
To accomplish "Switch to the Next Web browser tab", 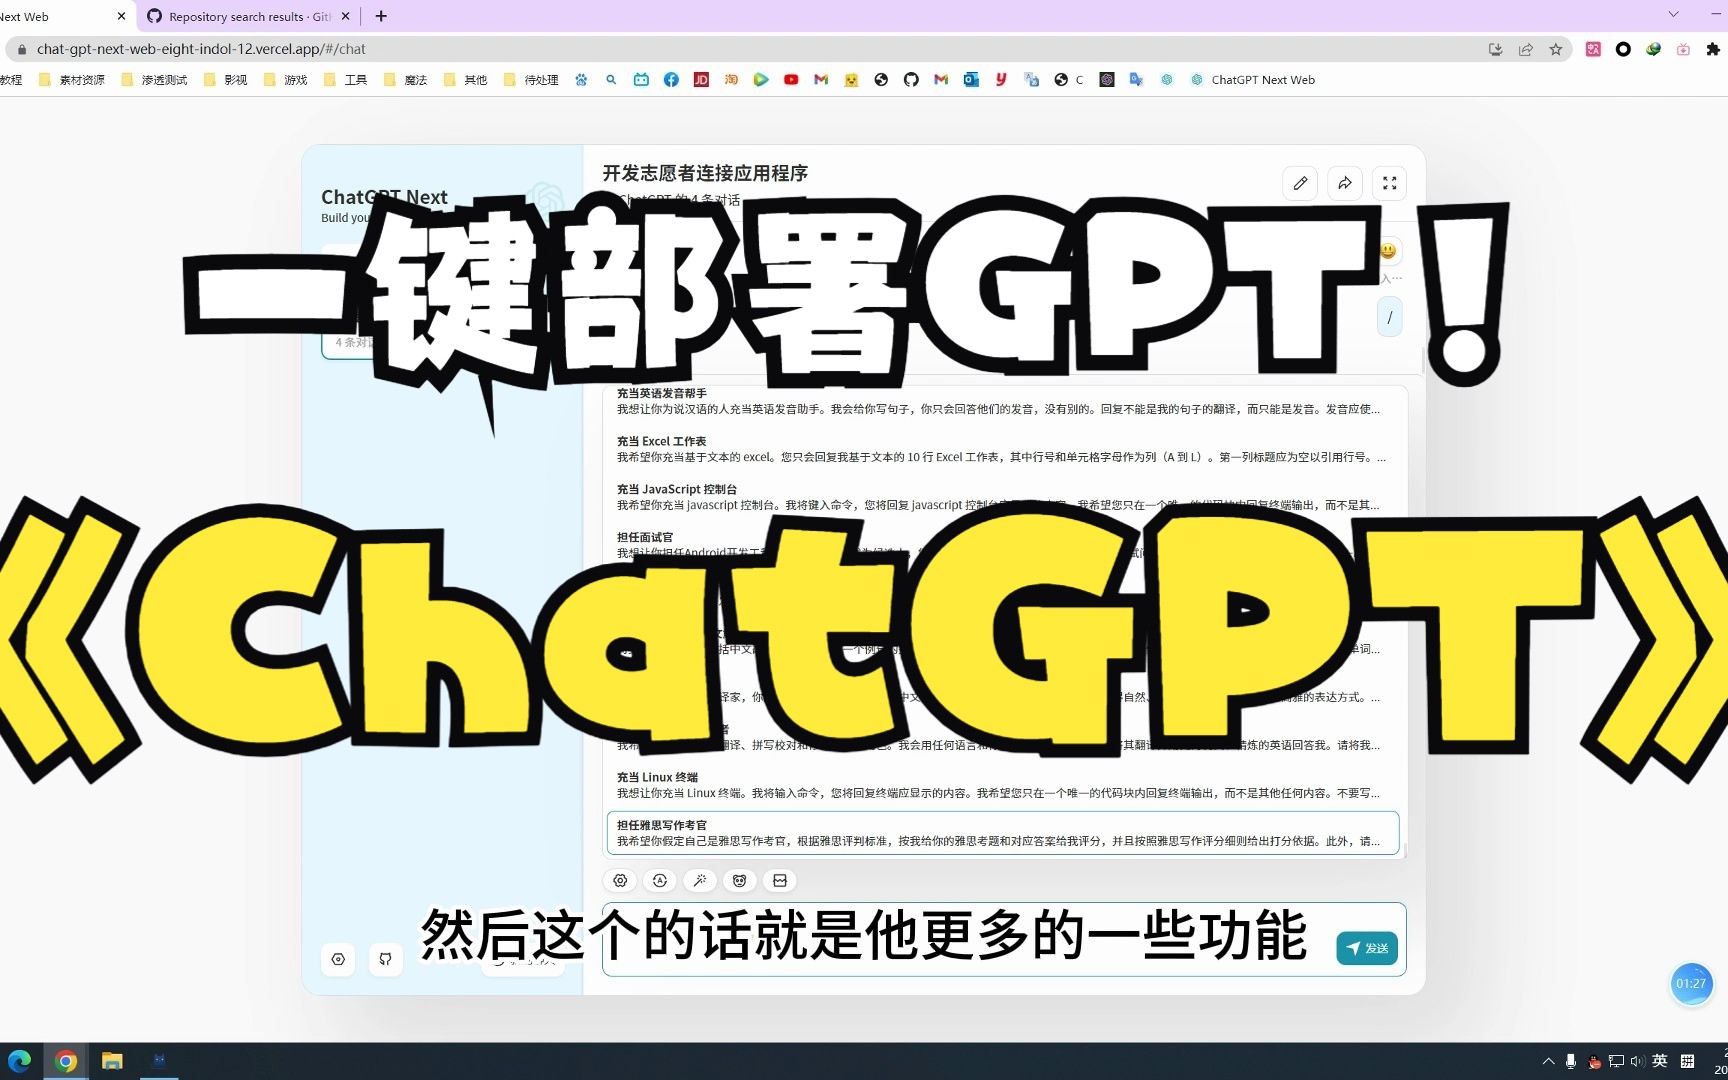I will (x=60, y=16).
